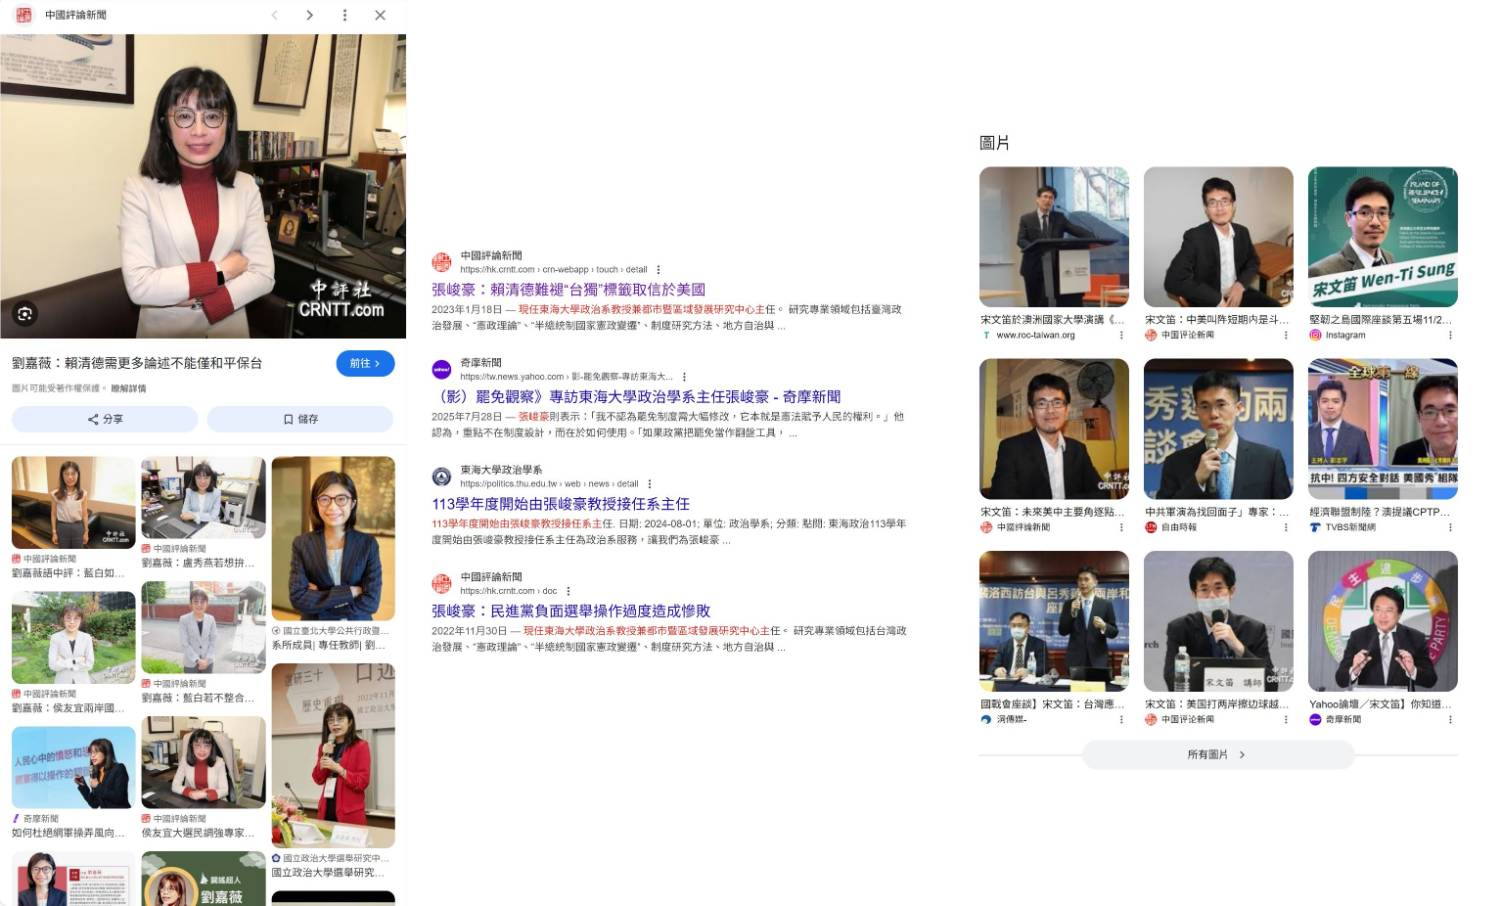The image size is (1500, 906).
Task: Open 張峻豪：賴清德難褪"台獨"標籤 result
Action: pos(568,289)
